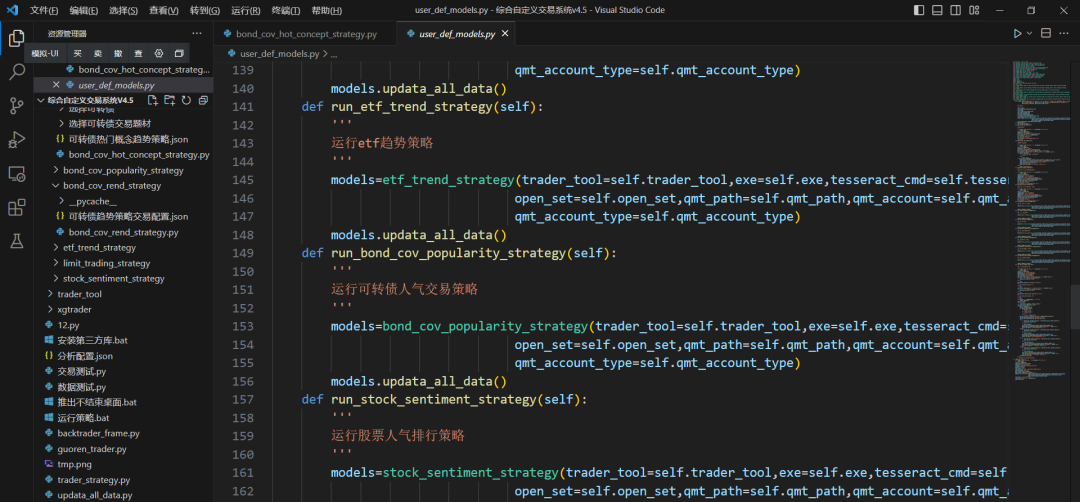Click the minimap code overview
The height and width of the screenshot is (502, 1080).
(x=1039, y=220)
